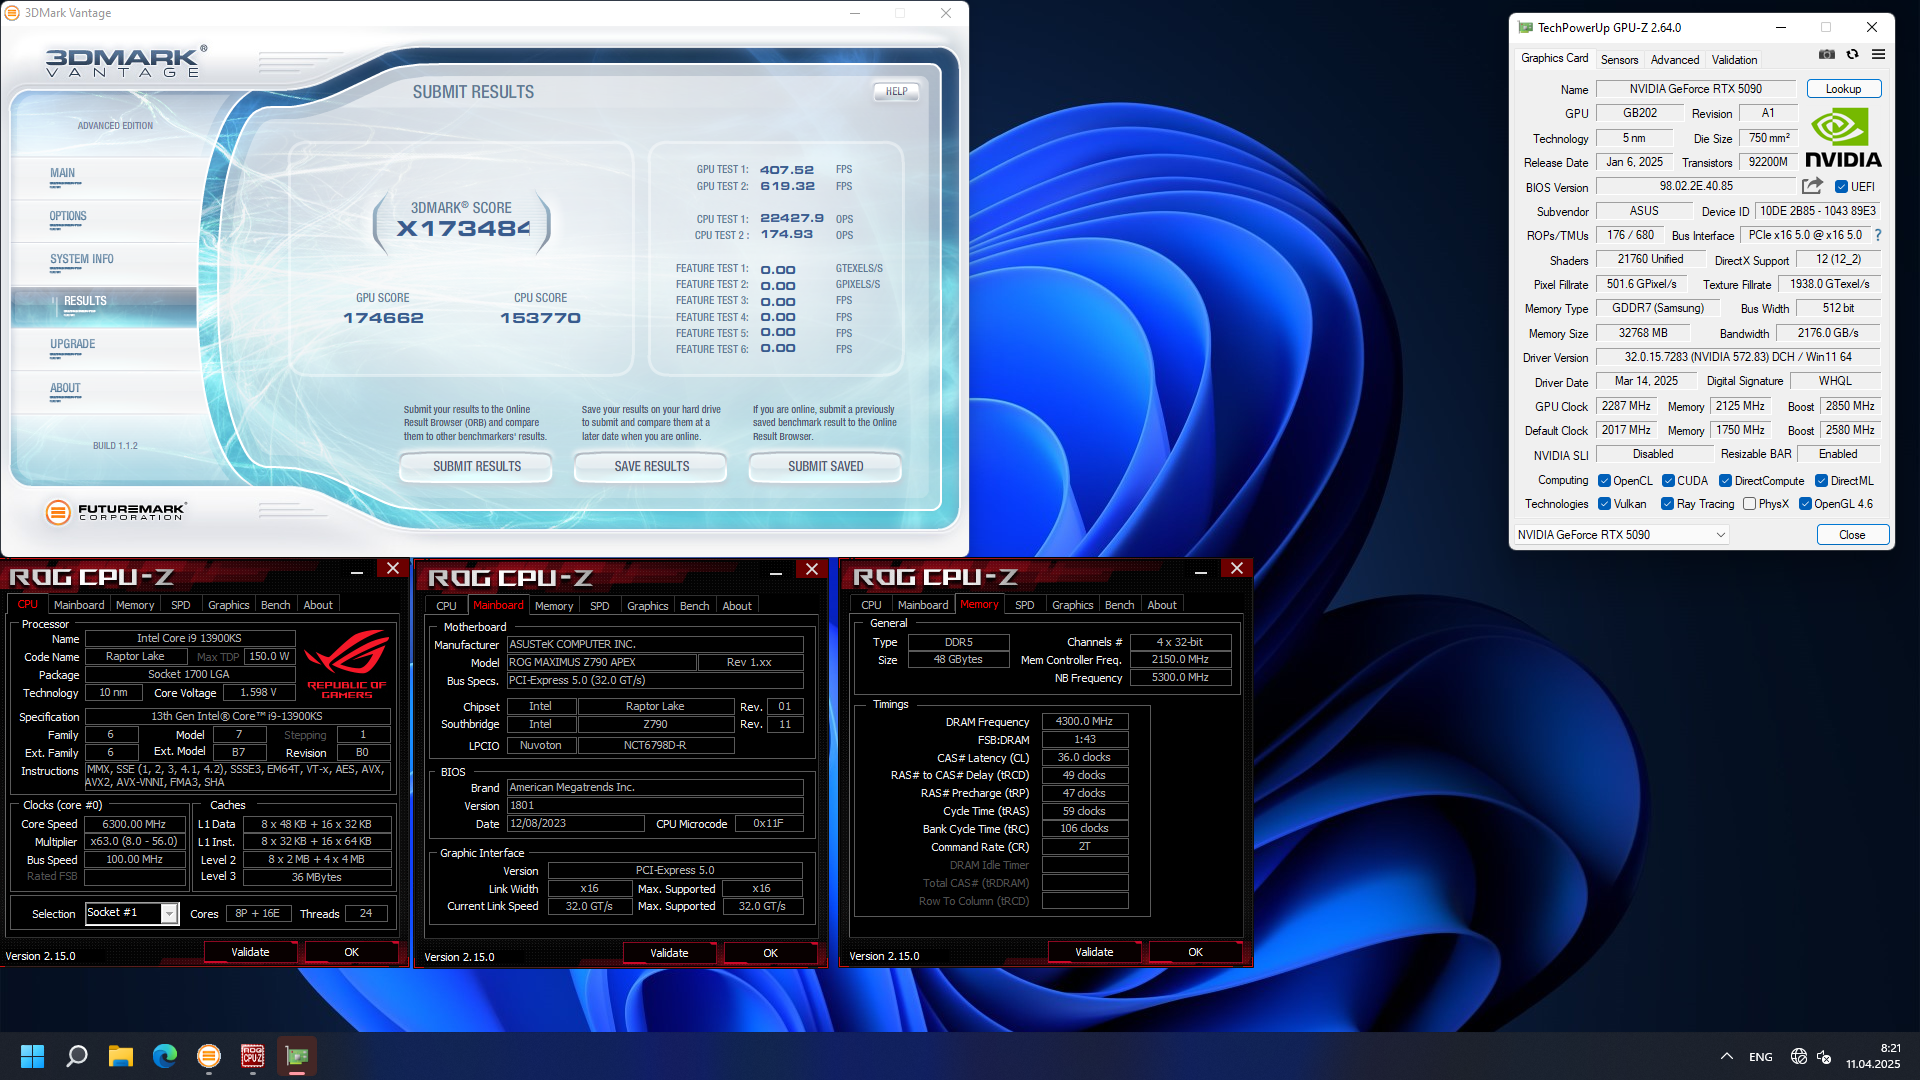Click the Bus Interface question mark icon
This screenshot has width=1920, height=1080.
(x=1877, y=236)
